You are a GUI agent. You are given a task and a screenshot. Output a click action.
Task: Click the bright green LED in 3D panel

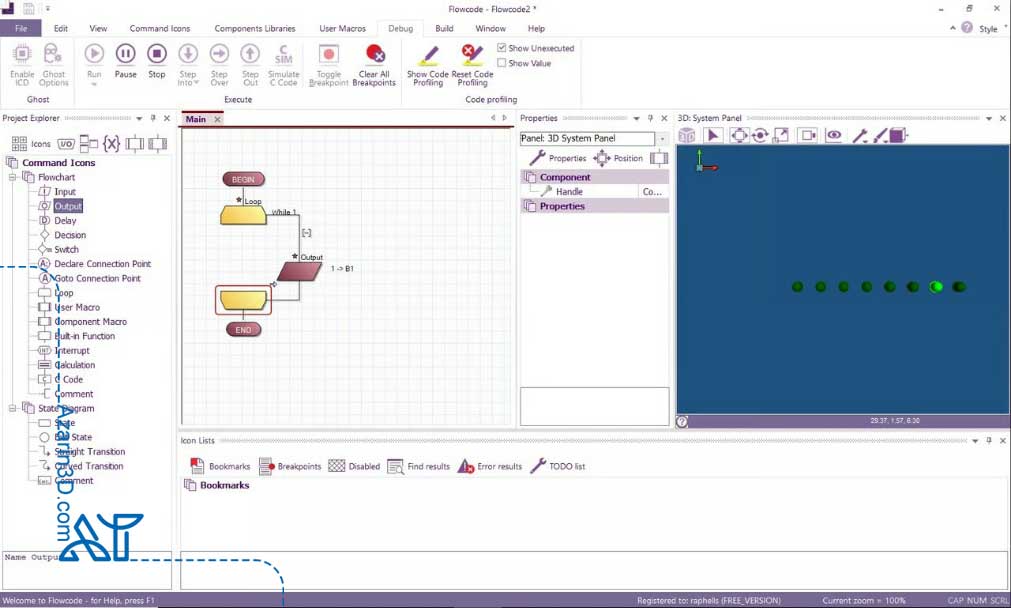click(x=936, y=287)
